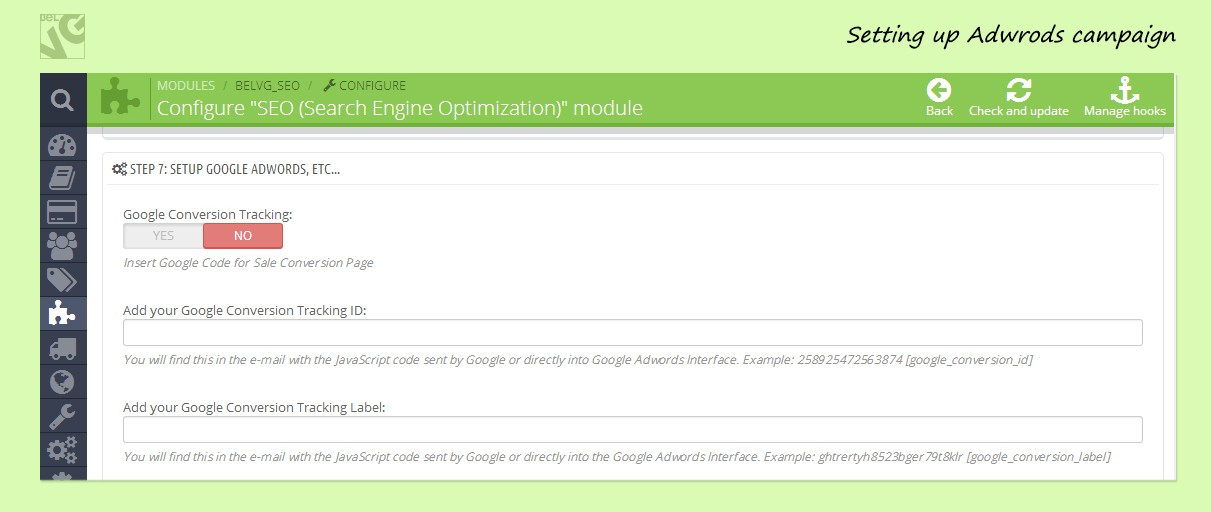Open the Modules puzzle piece sidebar icon
The height and width of the screenshot is (512, 1211).
point(62,314)
